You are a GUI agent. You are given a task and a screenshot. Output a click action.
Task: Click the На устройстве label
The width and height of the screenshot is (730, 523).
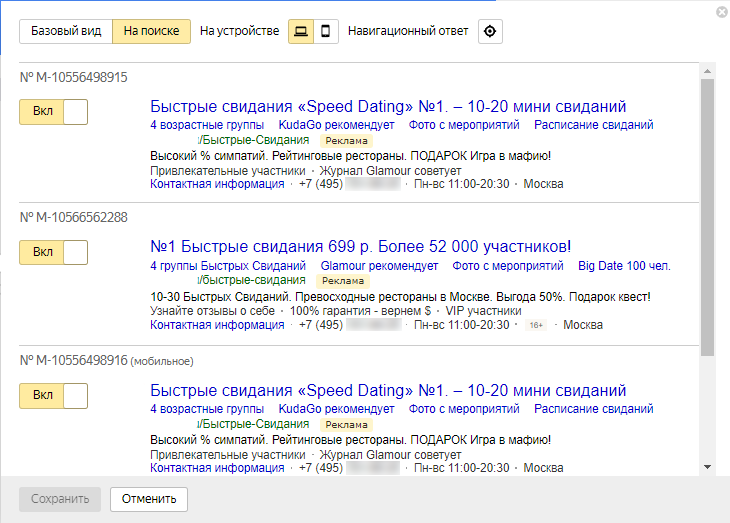pyautogui.click(x=239, y=31)
